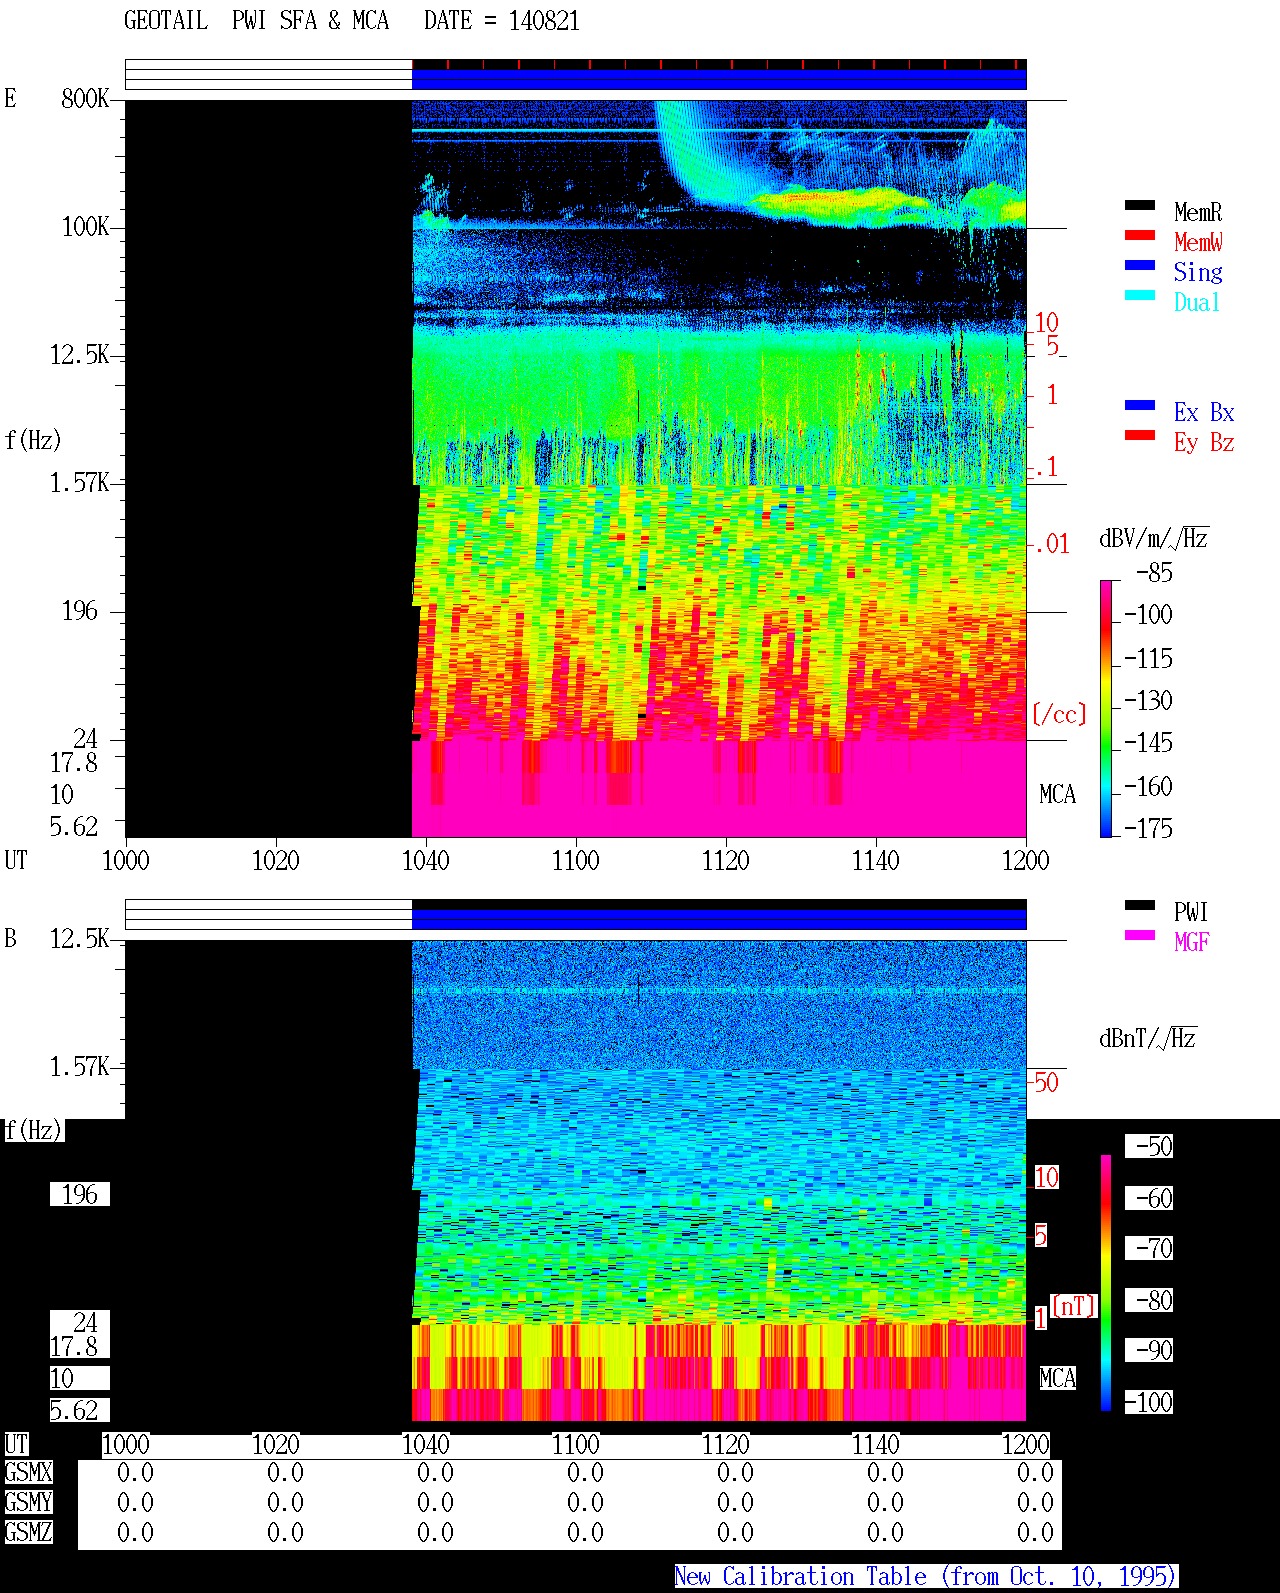Click the MCA label beside E panel
The image size is (1280, 1593).
coord(1057,794)
